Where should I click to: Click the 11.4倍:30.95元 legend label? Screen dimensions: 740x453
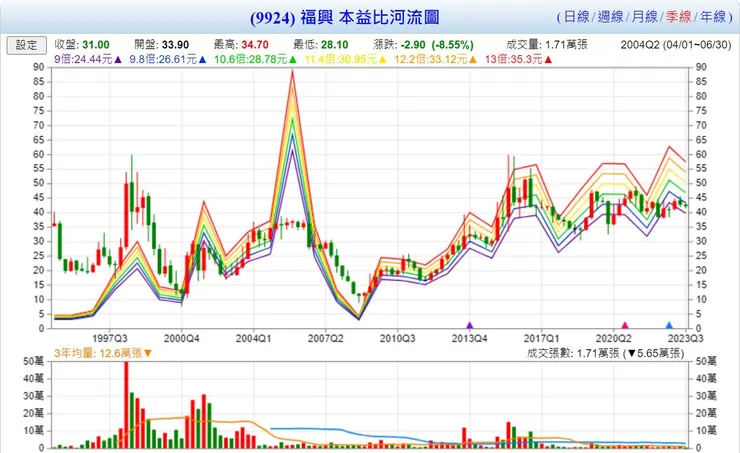point(341,59)
